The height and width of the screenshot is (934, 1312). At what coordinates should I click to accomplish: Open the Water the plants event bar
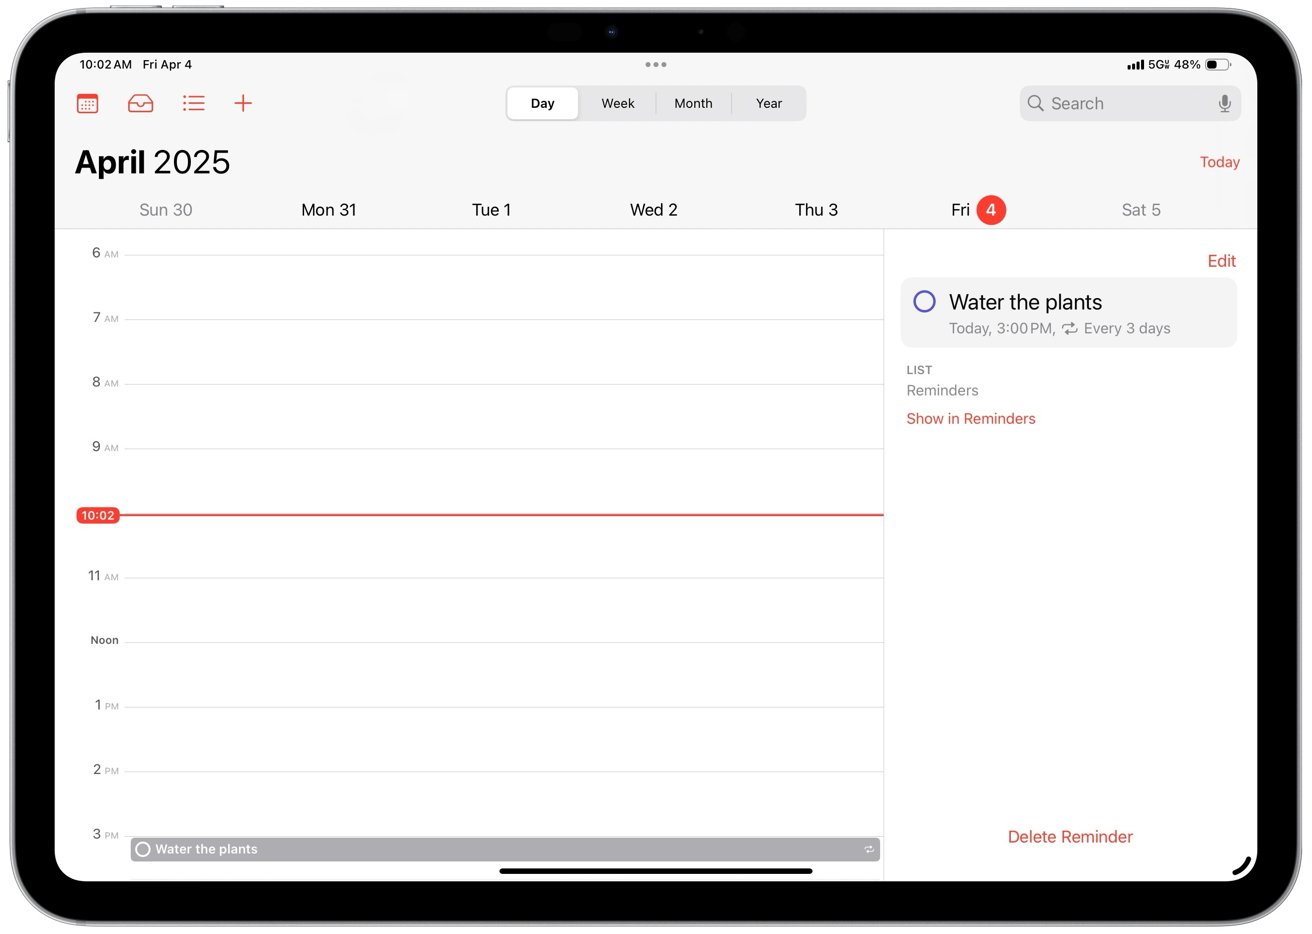pos(505,849)
